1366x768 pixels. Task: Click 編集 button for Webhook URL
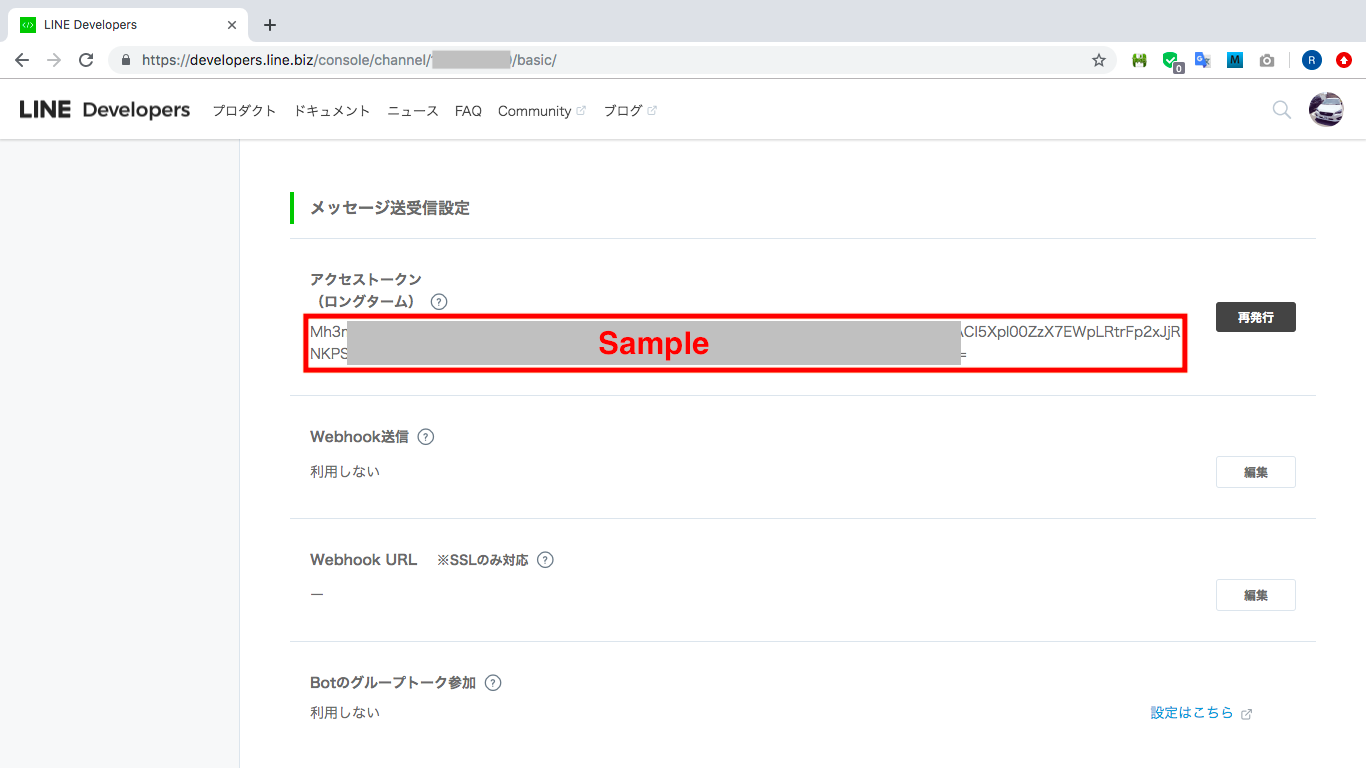click(x=1255, y=595)
